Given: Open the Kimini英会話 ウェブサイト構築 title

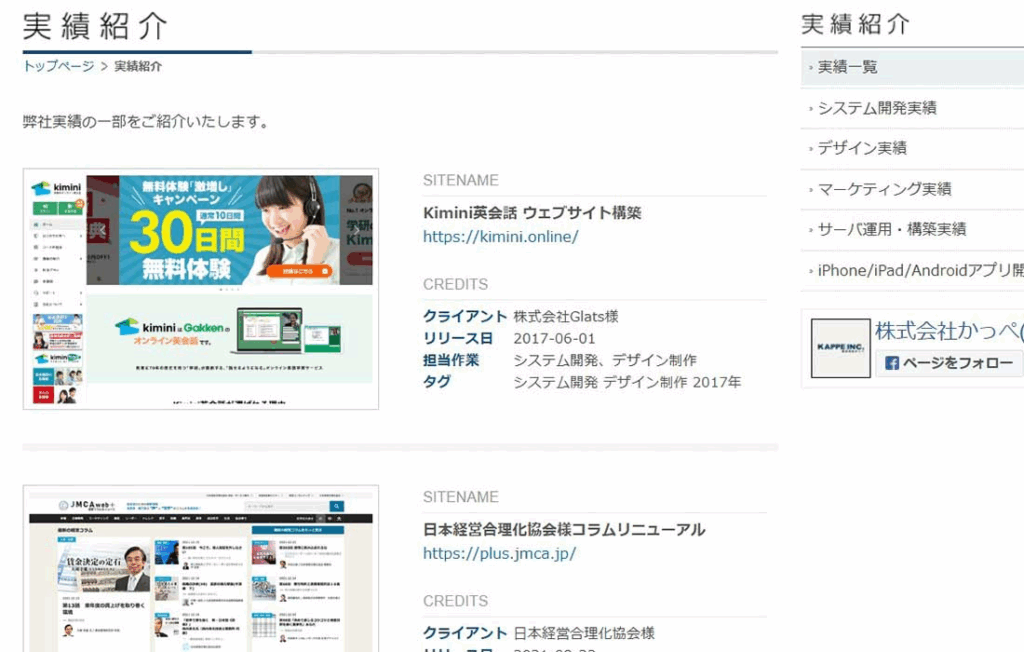Looking at the screenshot, I should 532,213.
